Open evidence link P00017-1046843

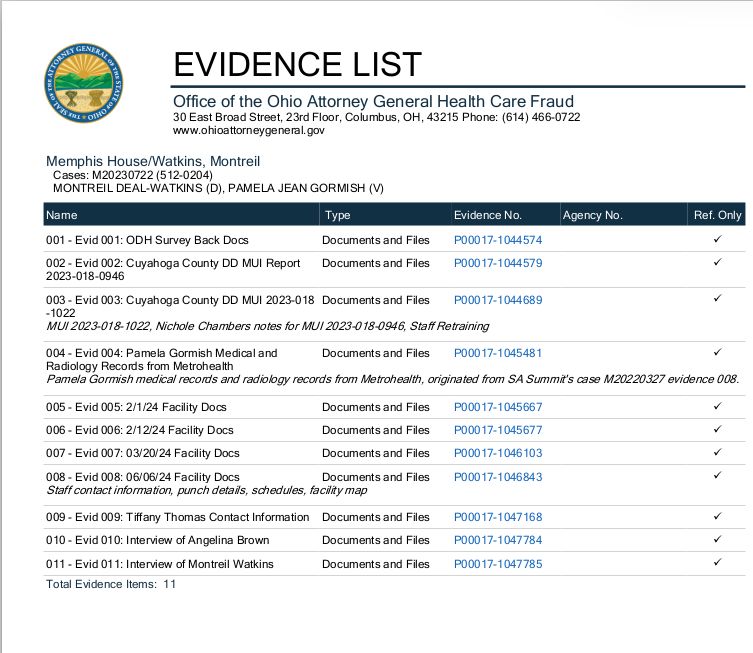point(498,477)
